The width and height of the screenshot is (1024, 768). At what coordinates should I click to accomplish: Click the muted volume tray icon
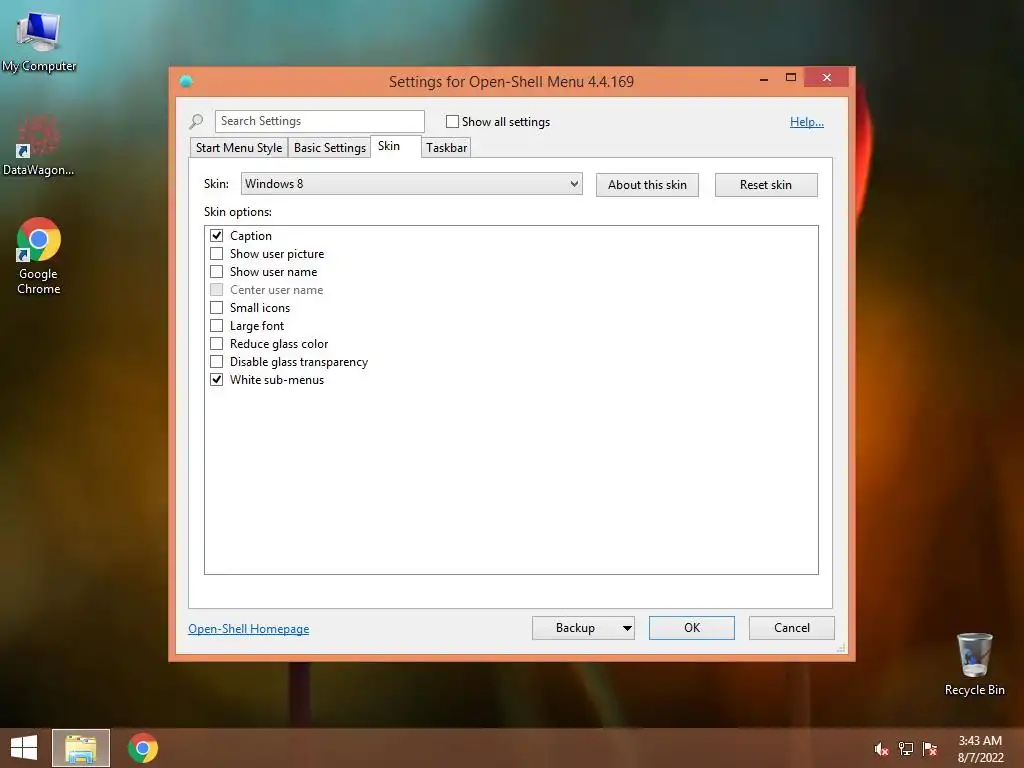click(x=881, y=749)
